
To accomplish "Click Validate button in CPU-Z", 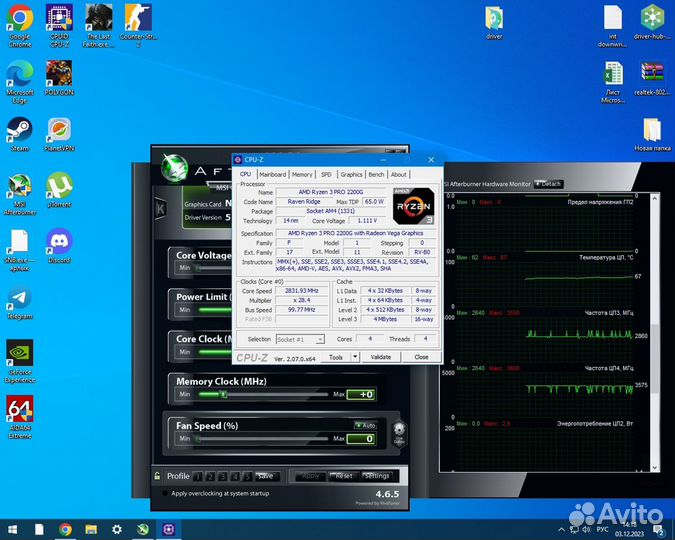I will pos(381,357).
